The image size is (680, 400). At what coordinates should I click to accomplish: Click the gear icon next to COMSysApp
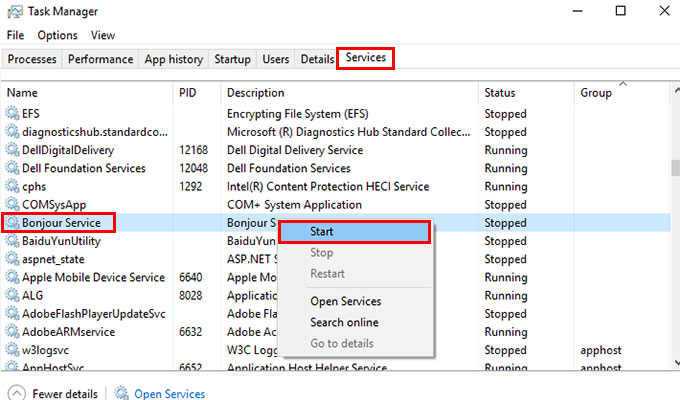tap(13, 205)
